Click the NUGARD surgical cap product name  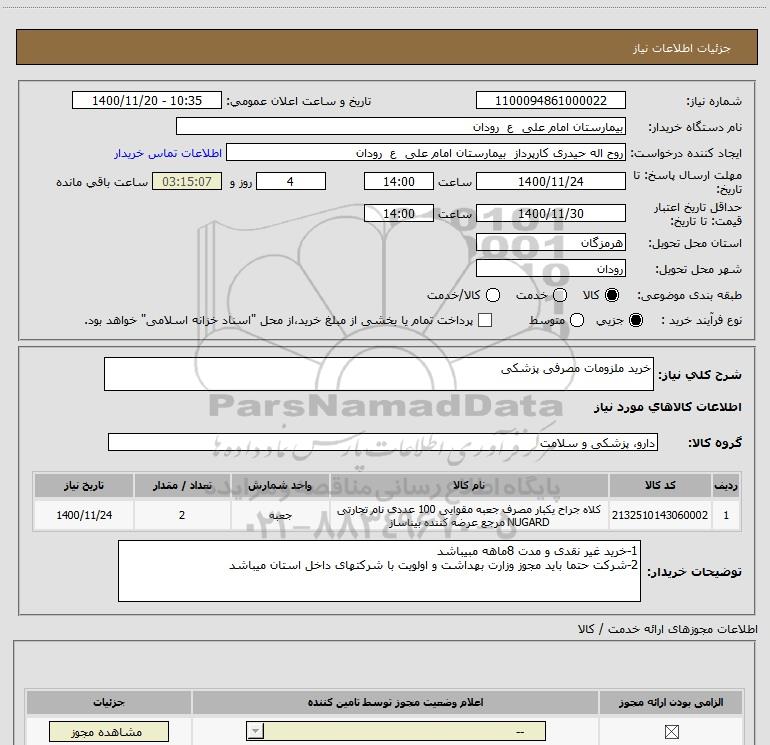[x=469, y=516]
